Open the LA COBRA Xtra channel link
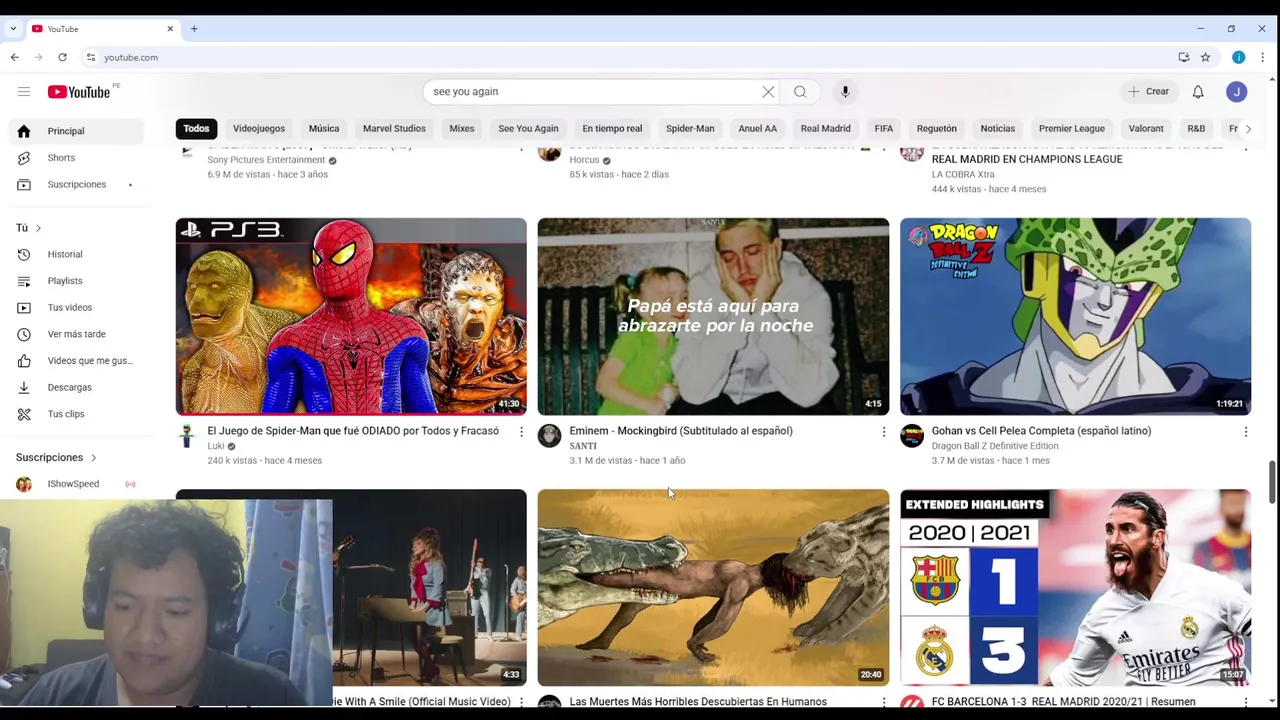This screenshot has width=1280, height=720. tap(963, 175)
